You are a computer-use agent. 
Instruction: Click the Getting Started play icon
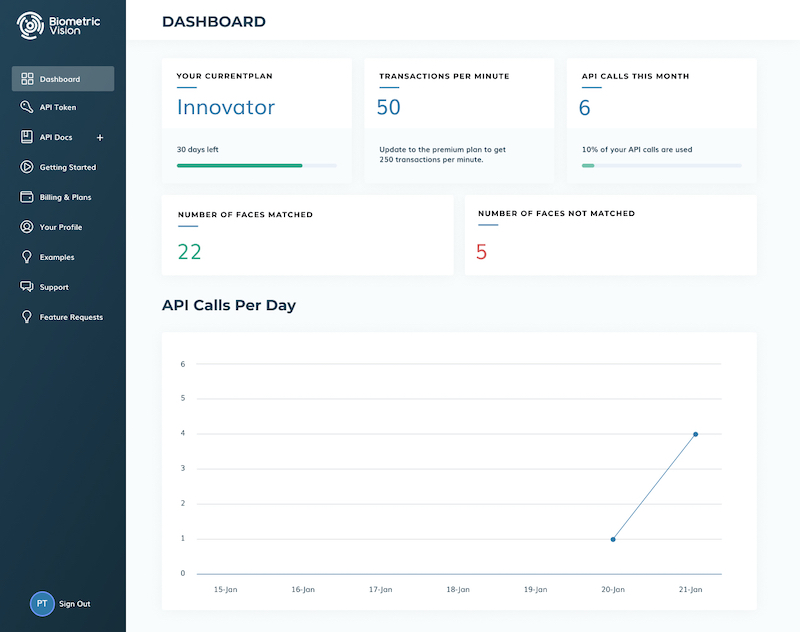tap(27, 167)
